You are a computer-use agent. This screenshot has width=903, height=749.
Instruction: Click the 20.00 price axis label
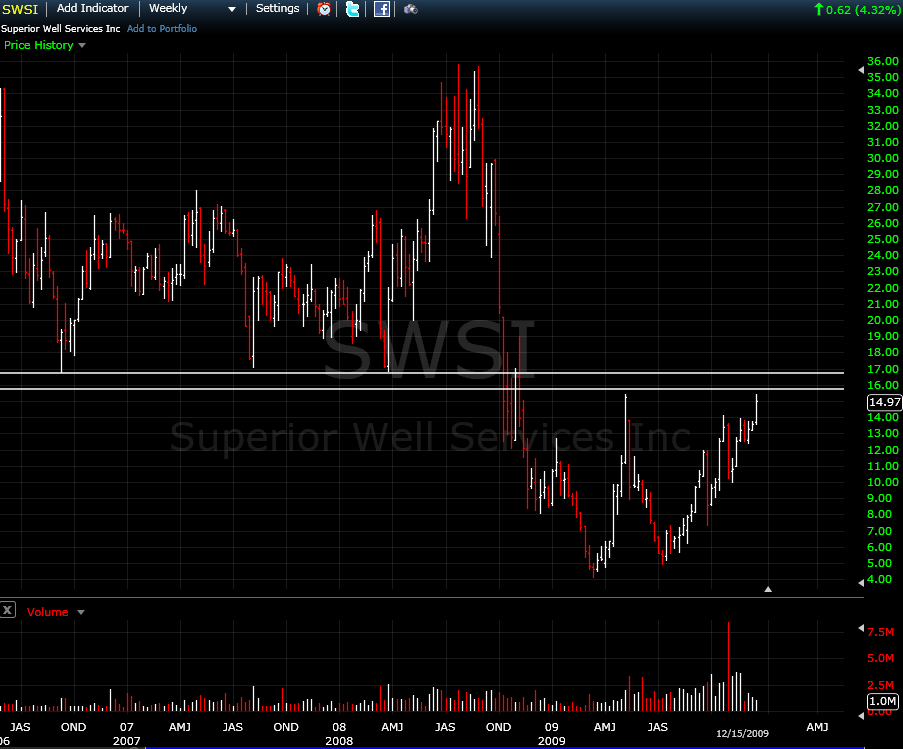[883, 320]
